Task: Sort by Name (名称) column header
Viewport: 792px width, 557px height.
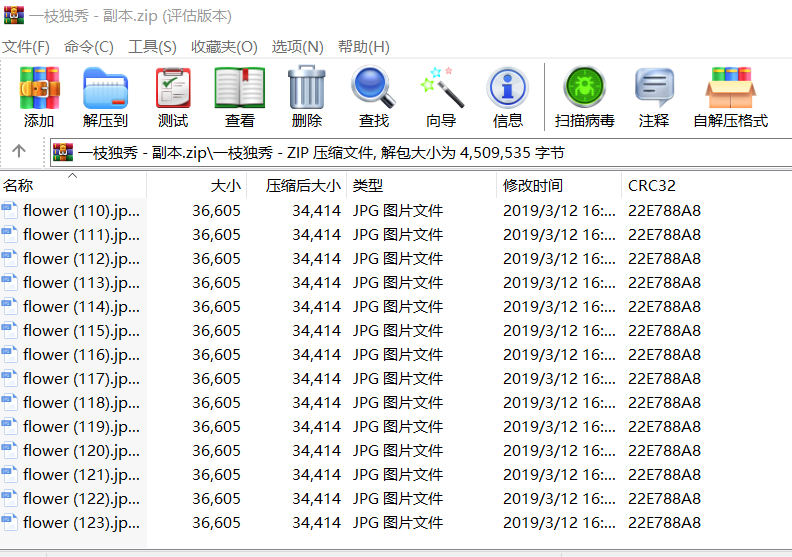Action: [73, 185]
